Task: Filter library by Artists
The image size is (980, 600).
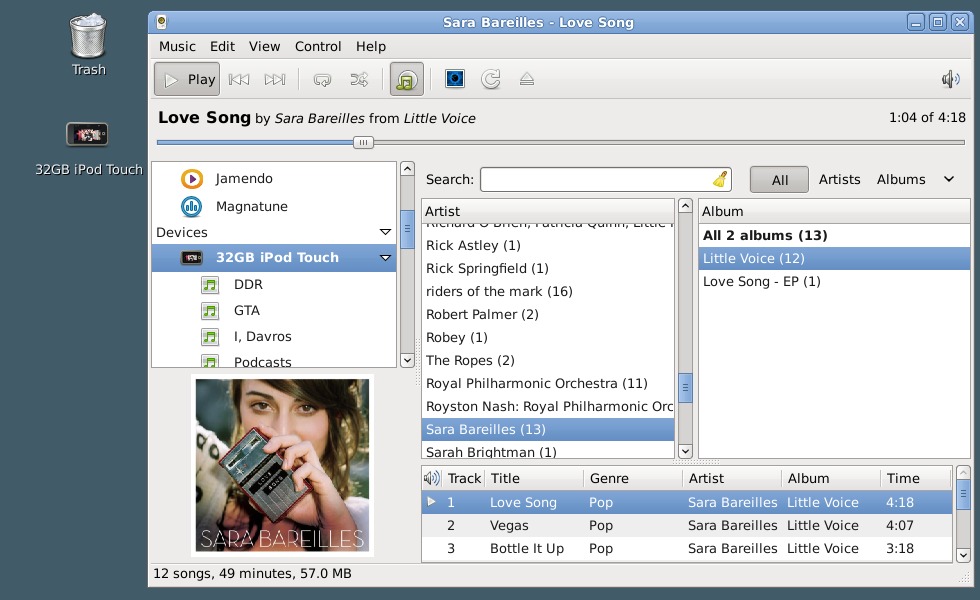Action: click(839, 179)
